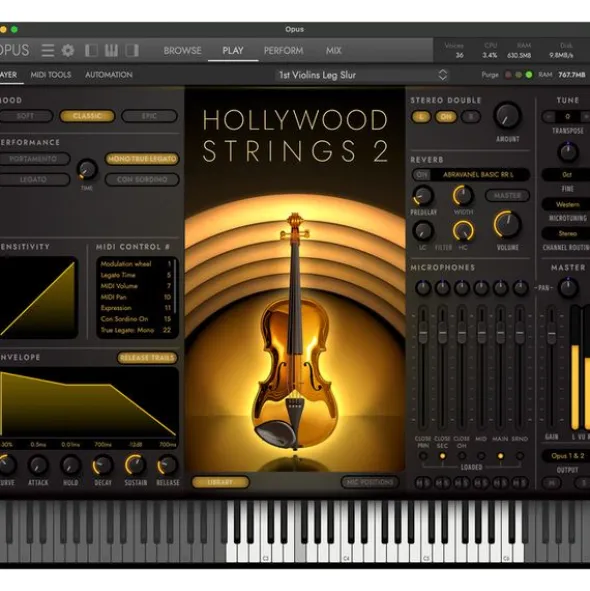The width and height of the screenshot is (590, 591).
Task: Adjust the Reverb Predelay knob
Action: (423, 196)
